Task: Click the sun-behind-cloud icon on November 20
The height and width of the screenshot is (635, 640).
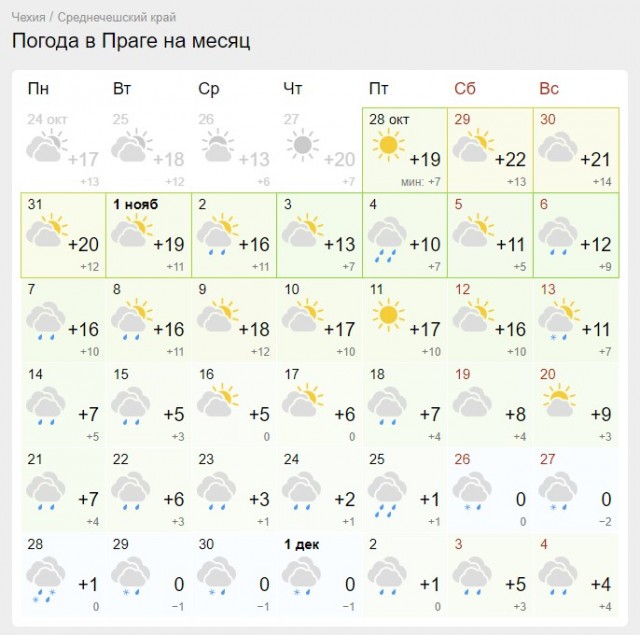Action: tap(559, 400)
